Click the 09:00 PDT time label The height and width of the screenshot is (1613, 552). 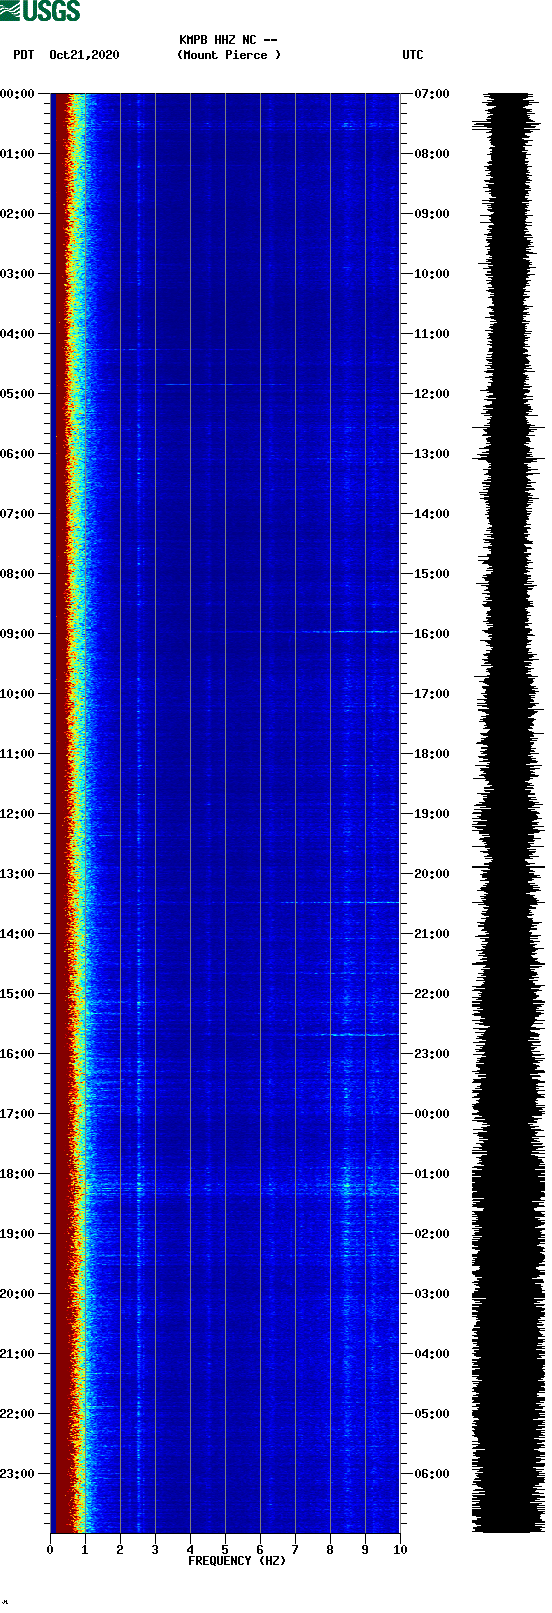pyautogui.click(x=18, y=634)
